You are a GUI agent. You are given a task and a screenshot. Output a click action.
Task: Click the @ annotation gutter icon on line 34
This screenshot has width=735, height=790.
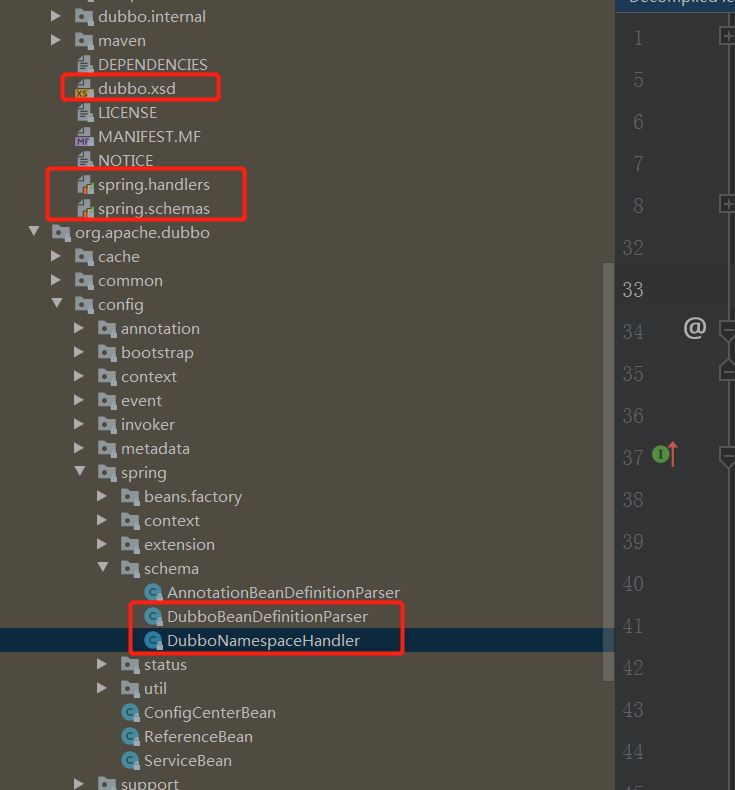695,328
